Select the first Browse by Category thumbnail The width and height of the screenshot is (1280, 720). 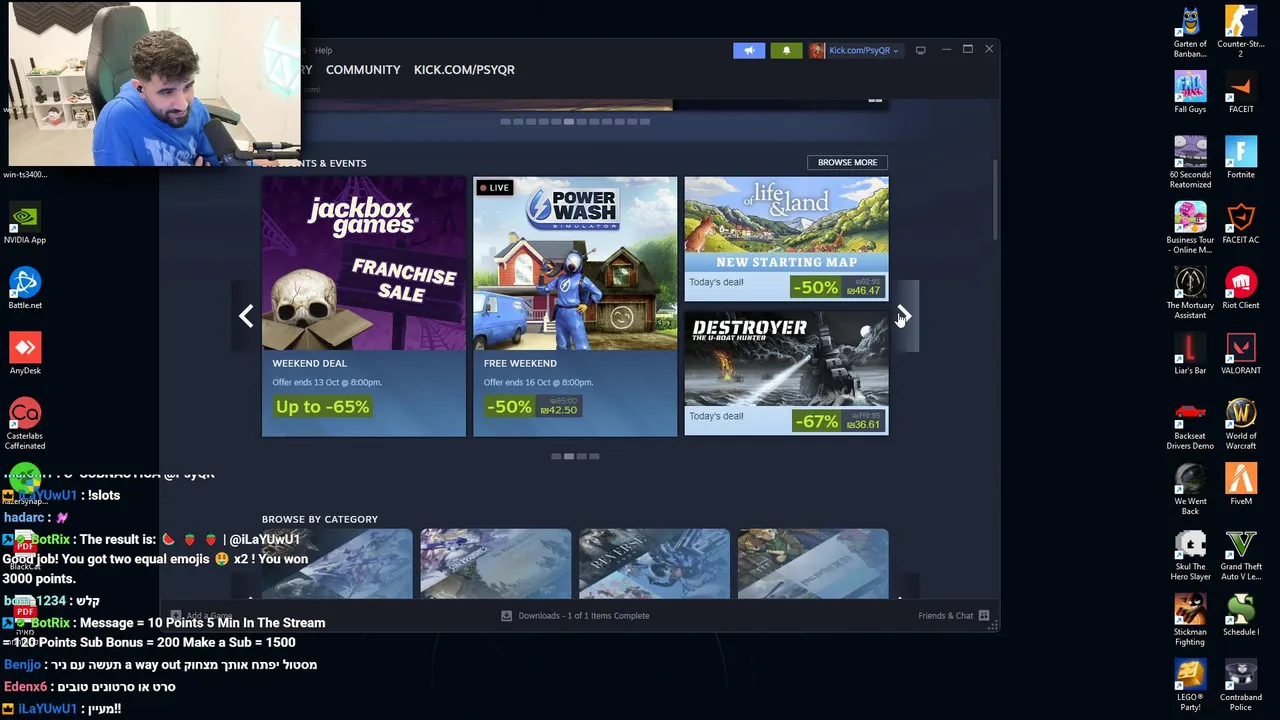tap(337, 564)
